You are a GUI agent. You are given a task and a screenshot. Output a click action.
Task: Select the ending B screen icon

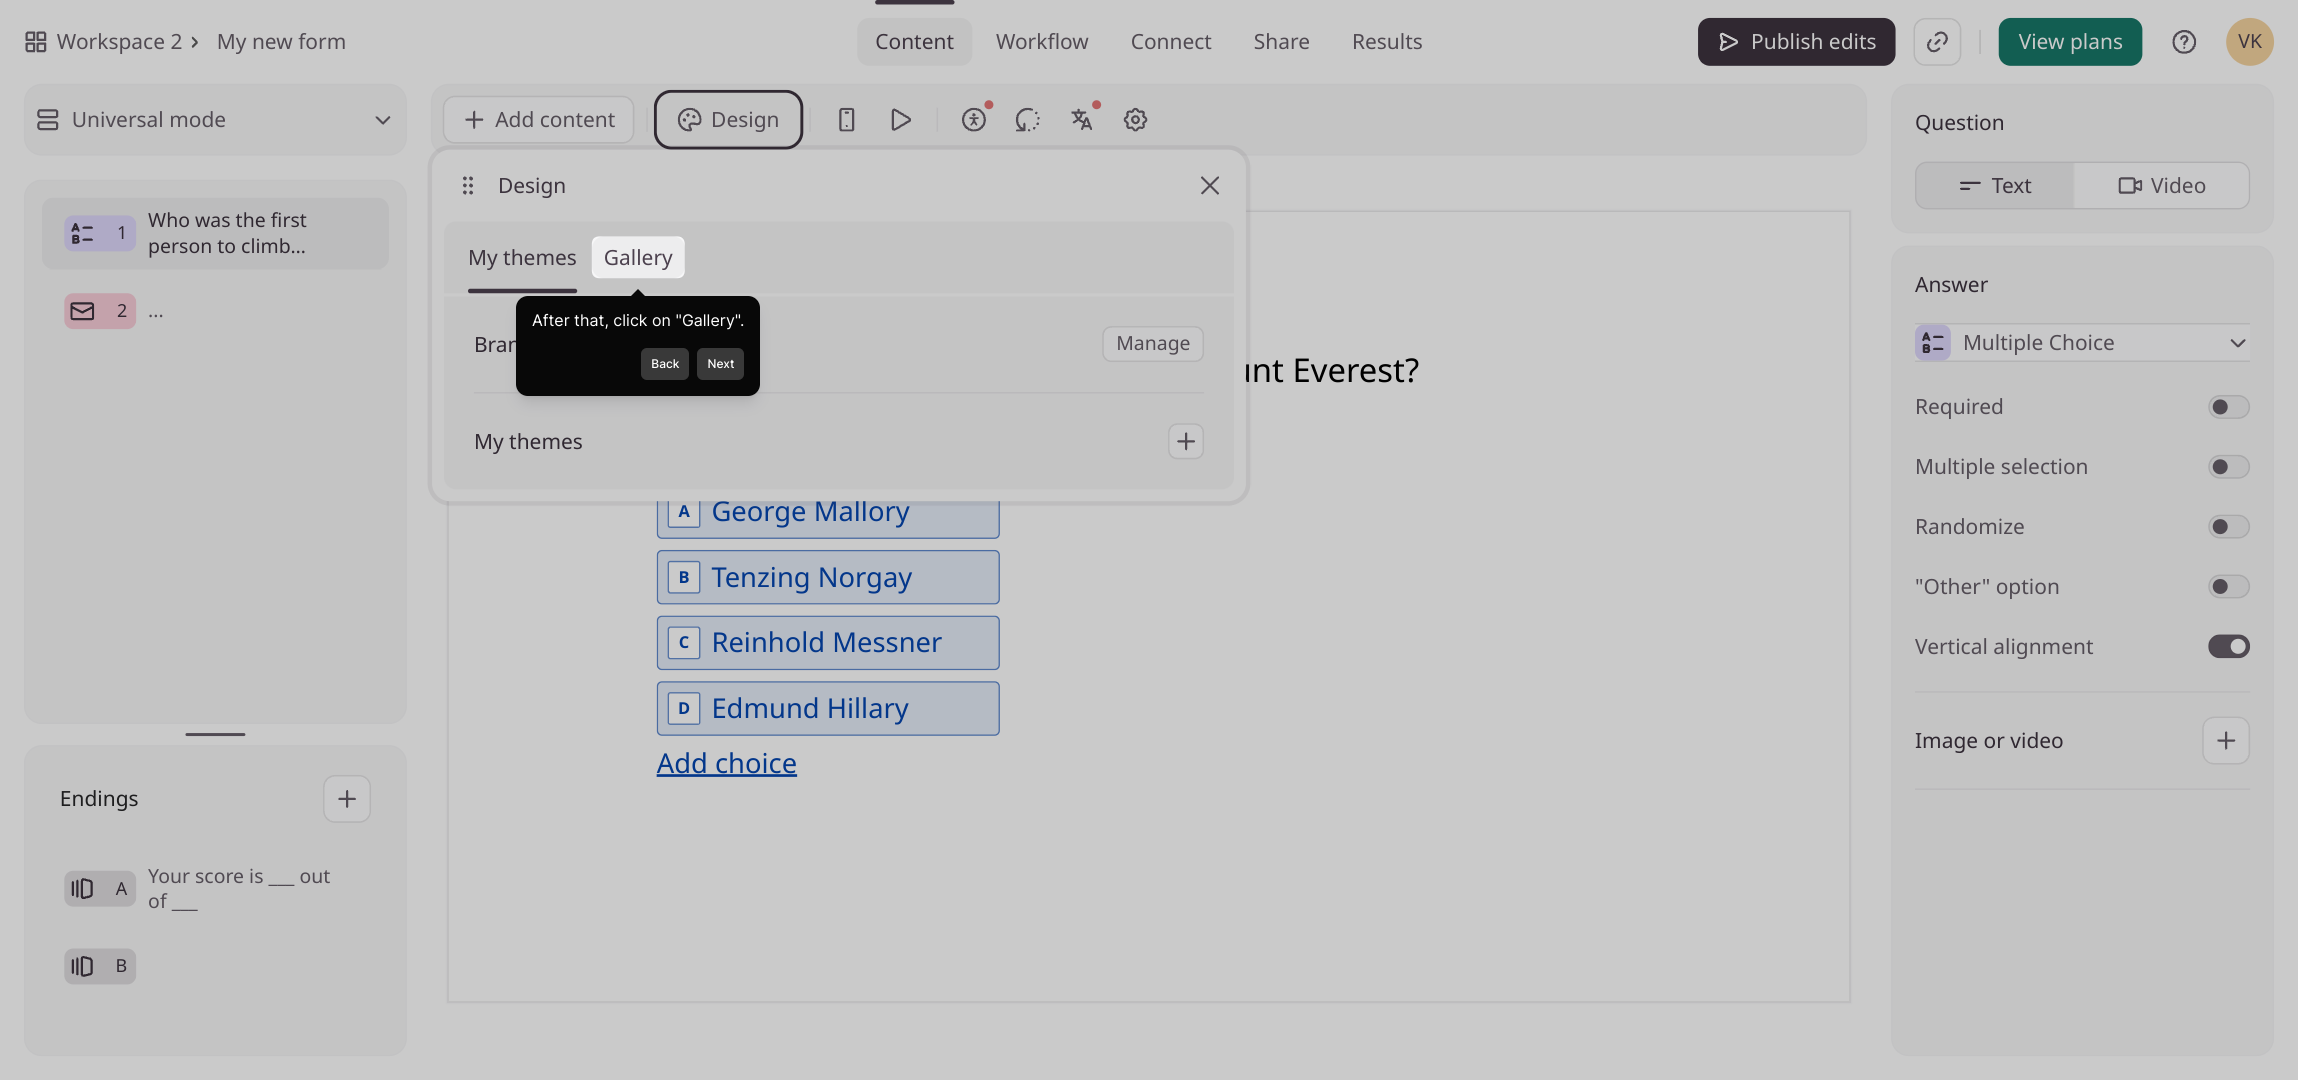(x=100, y=966)
